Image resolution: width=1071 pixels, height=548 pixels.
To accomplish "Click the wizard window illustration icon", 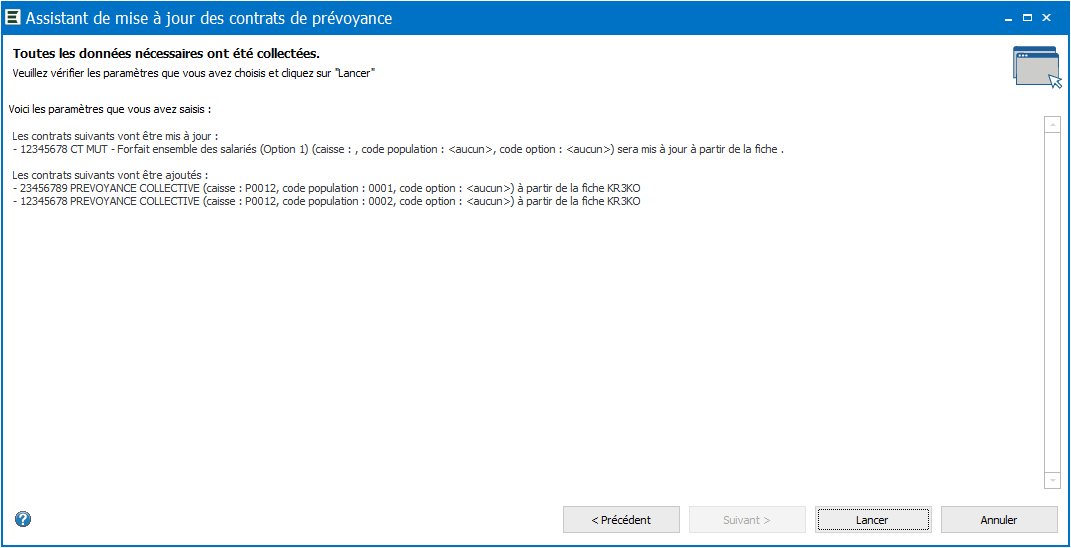I will (1038, 68).
